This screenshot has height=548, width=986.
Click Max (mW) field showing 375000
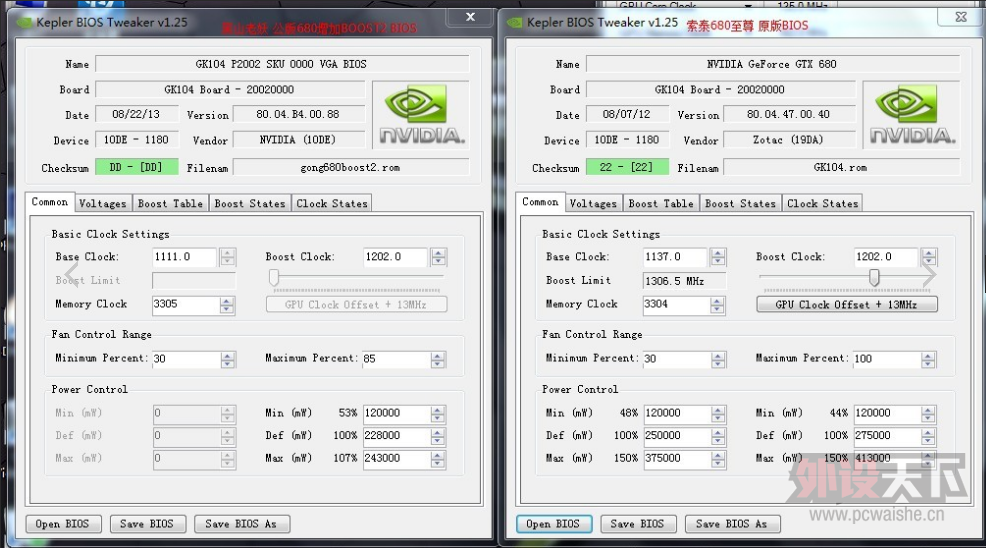tap(677, 459)
